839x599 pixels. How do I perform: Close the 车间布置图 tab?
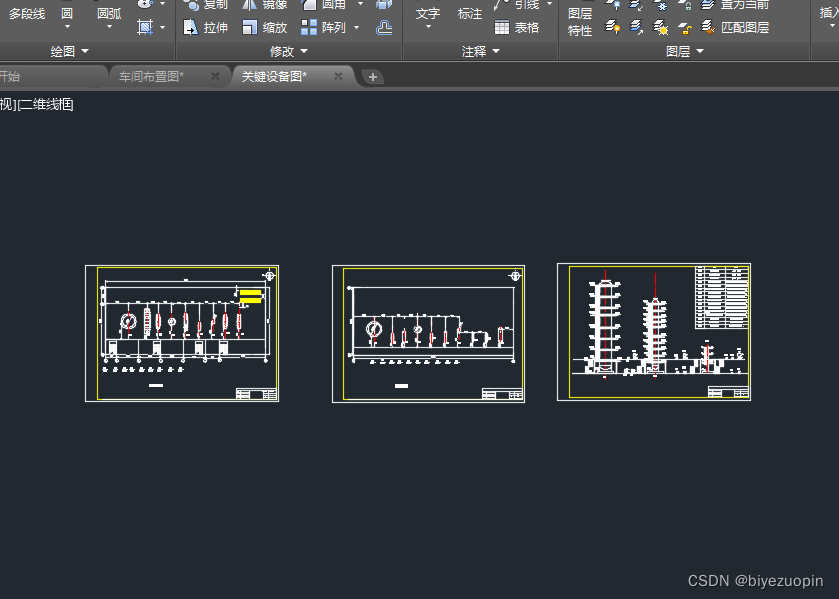click(216, 76)
